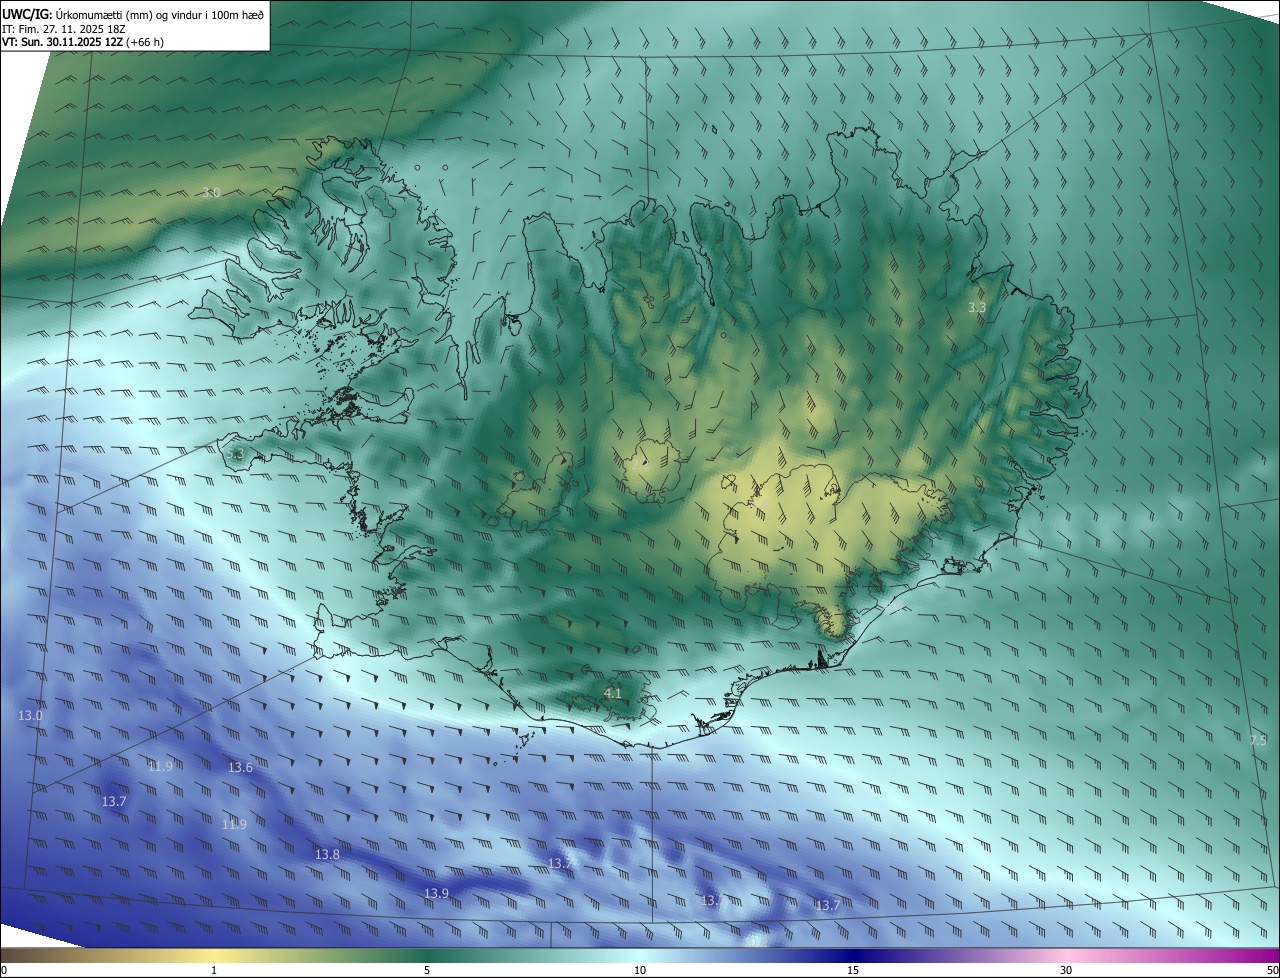The width and height of the screenshot is (1280, 978).
Task: Click the '15' tick label on the color scale
Action: (x=853, y=970)
